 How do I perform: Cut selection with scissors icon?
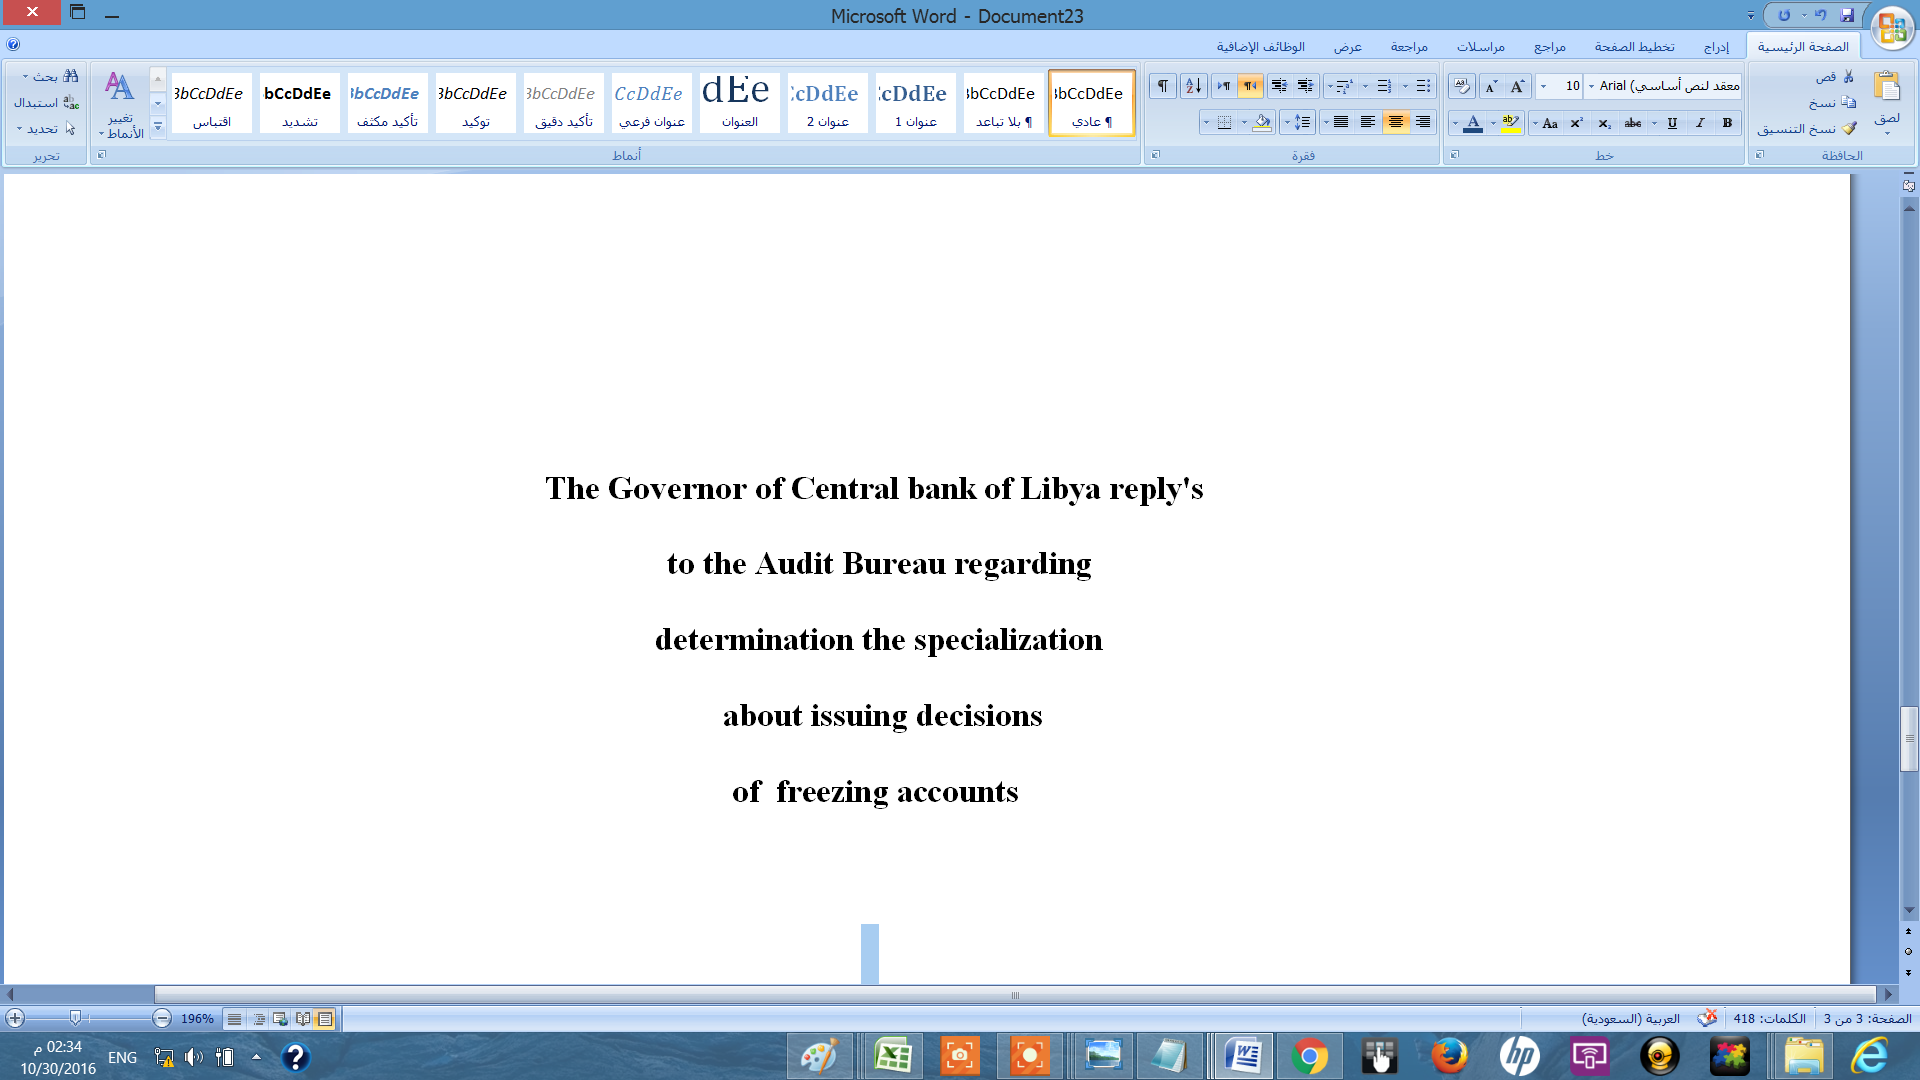click(x=1836, y=77)
